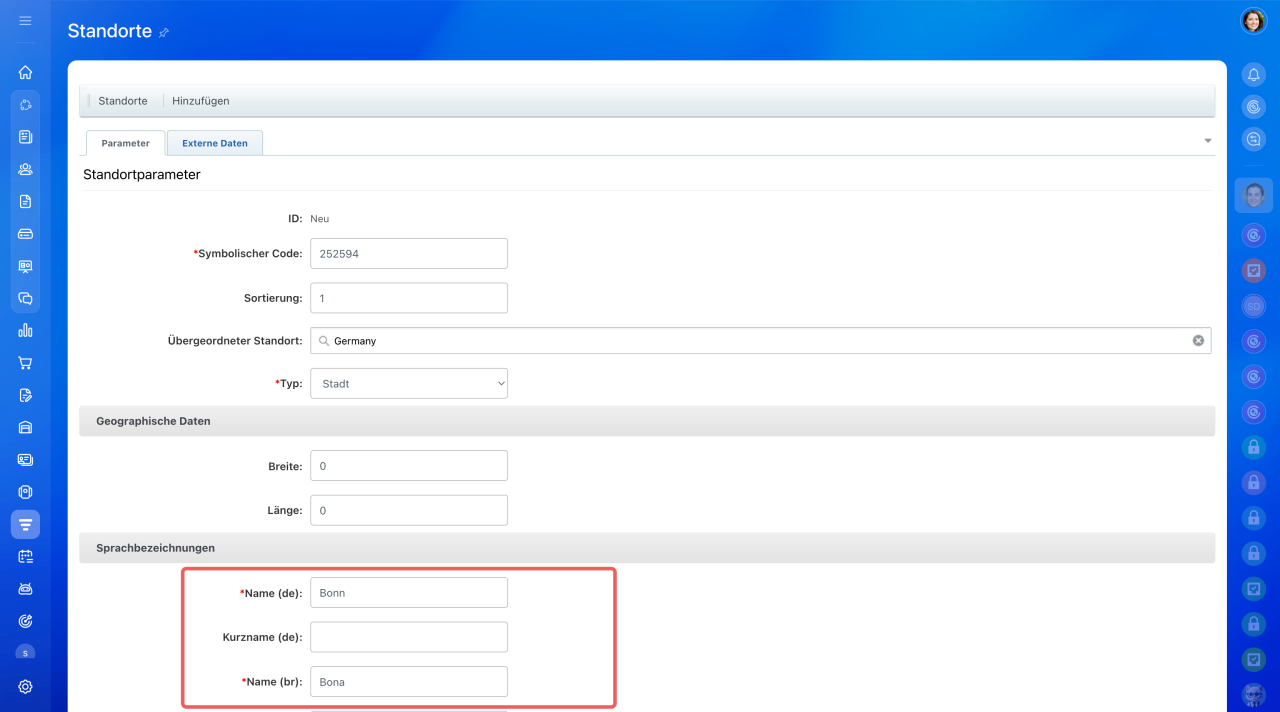
Task: Open the shopping cart icon in sidebar
Action: pos(26,363)
